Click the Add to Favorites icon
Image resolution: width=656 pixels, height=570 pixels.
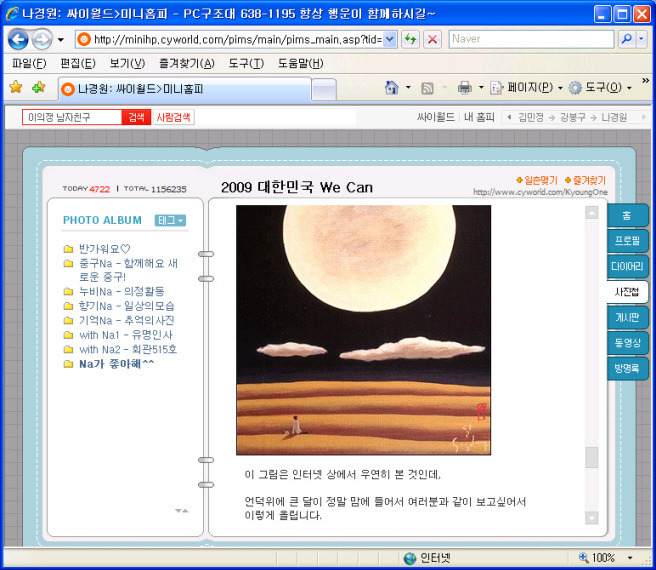click(38, 87)
